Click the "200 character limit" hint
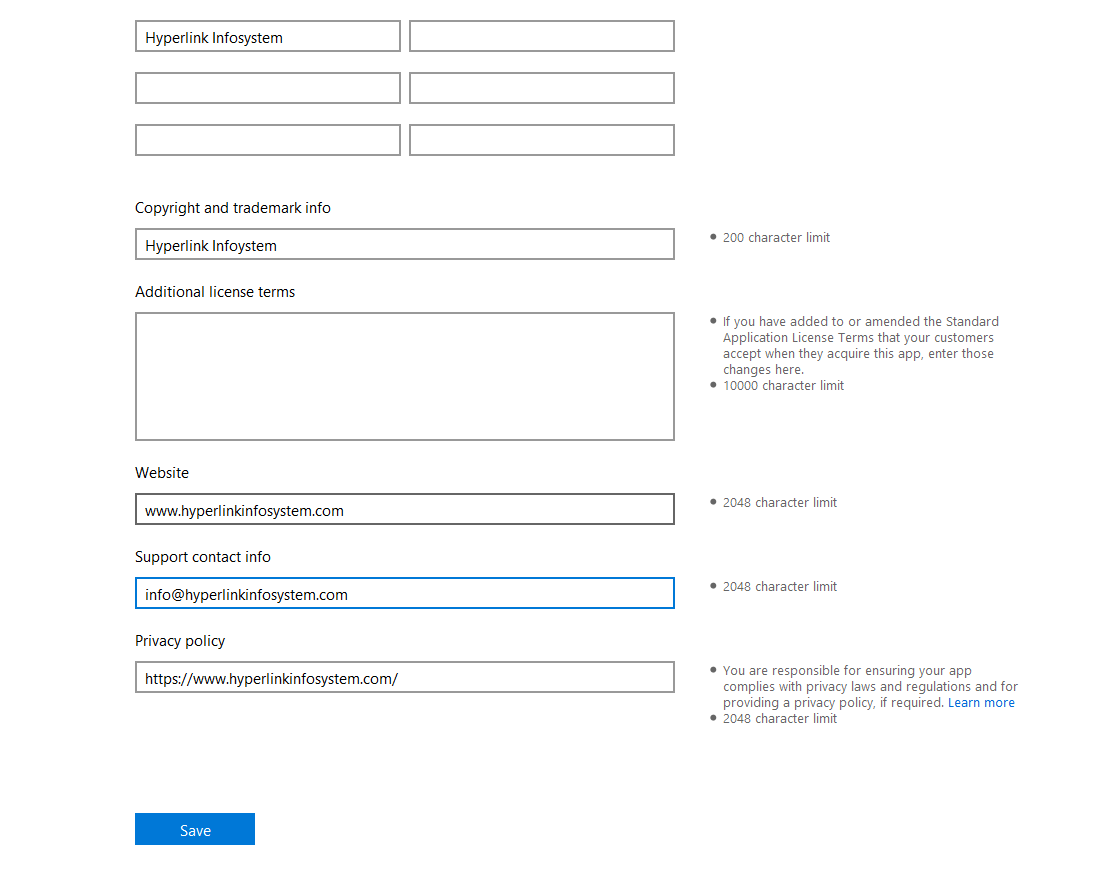The image size is (1109, 889). 776,238
